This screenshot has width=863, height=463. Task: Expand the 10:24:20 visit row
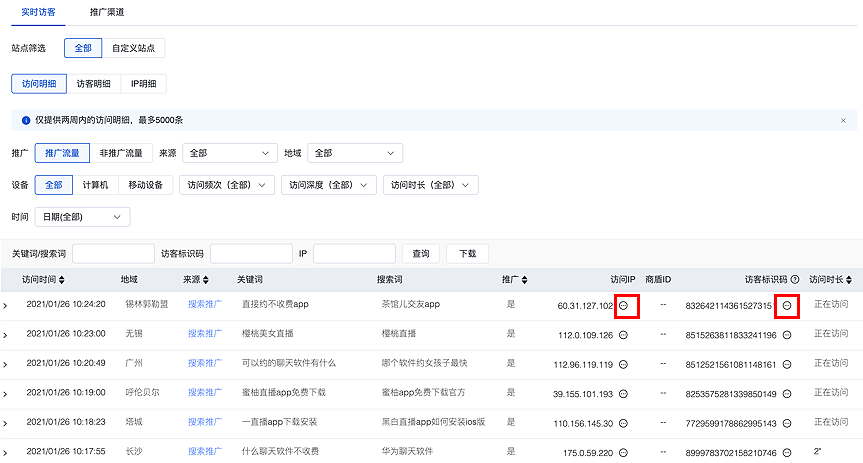[x=6, y=305]
